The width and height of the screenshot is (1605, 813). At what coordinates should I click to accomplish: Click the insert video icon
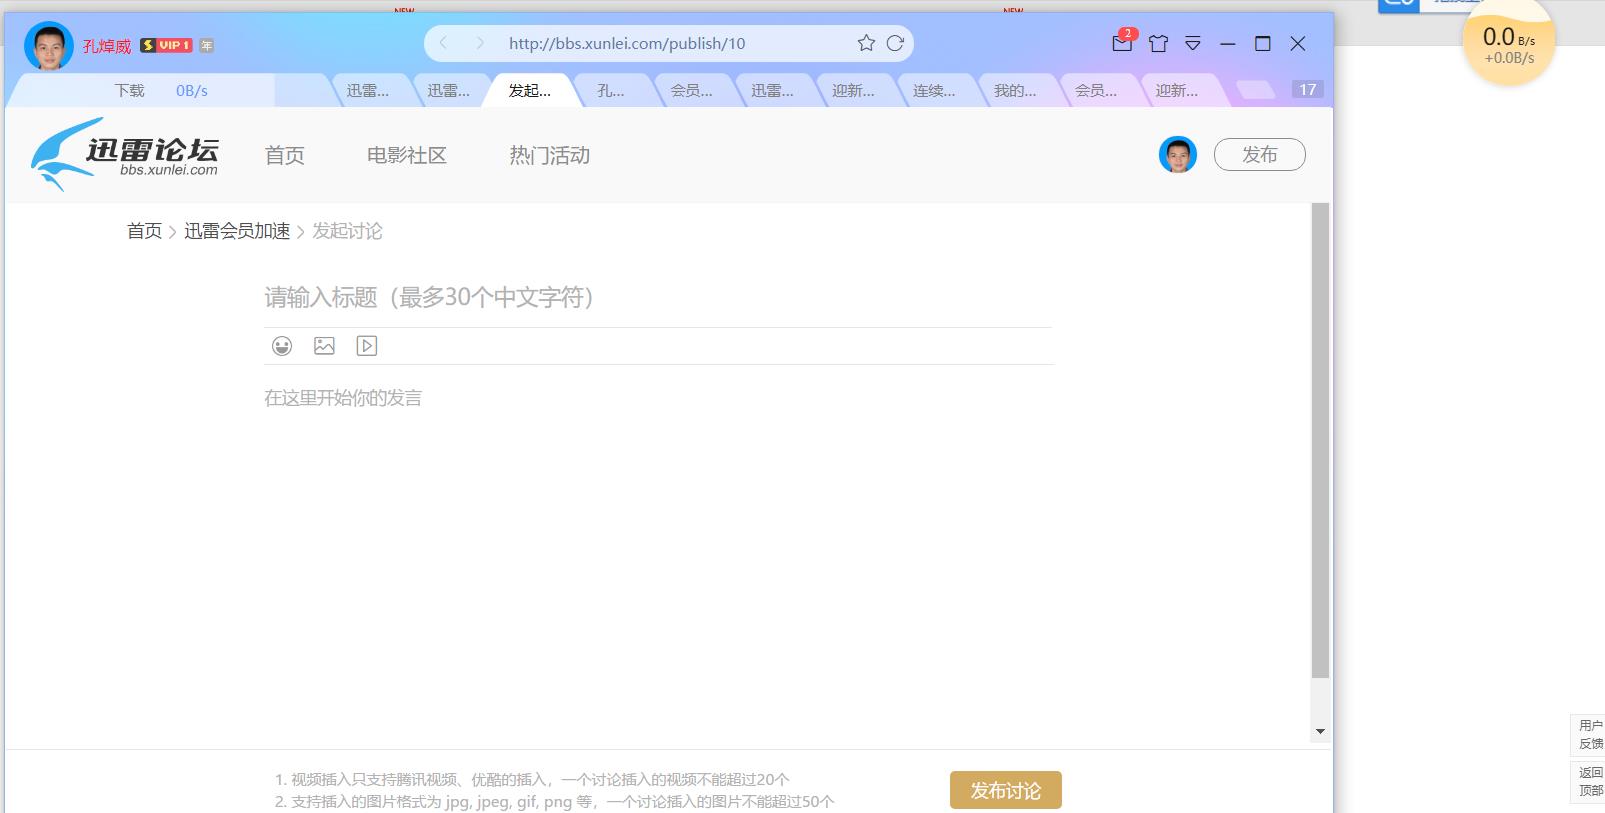[367, 346]
